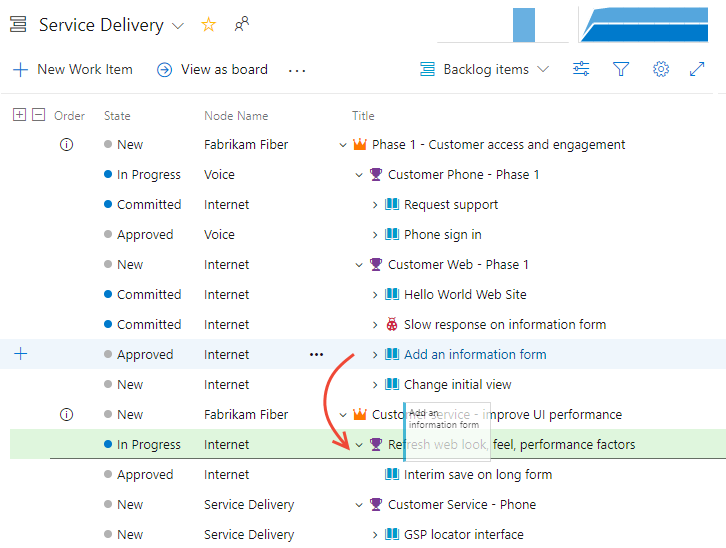Click crown icon of Customer service epic
Image resolution: width=726 pixels, height=548 pixels.
[360, 414]
